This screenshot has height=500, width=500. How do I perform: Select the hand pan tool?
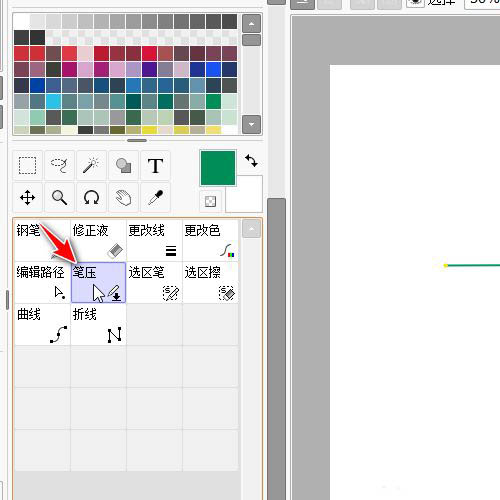pos(123,197)
